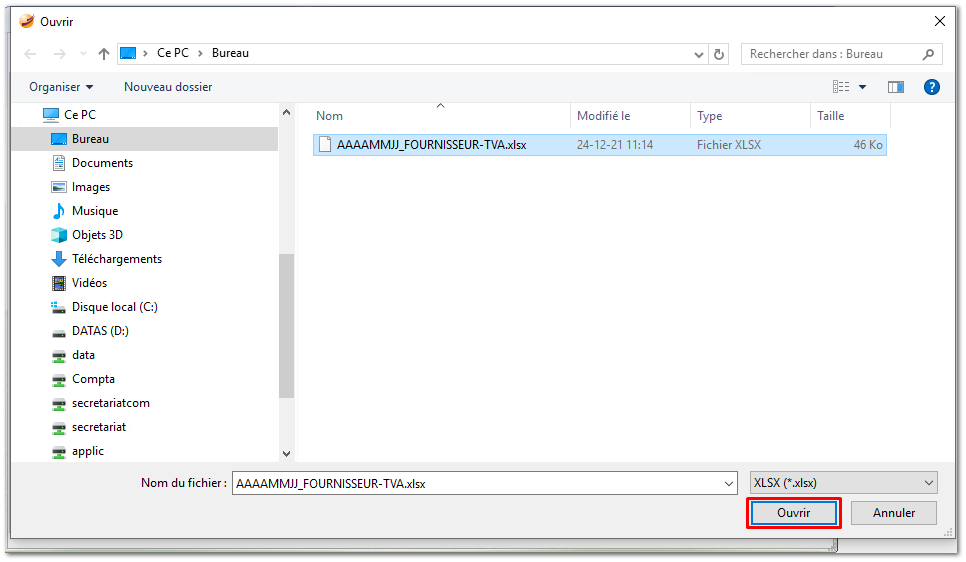Toggle the preview pane

pos(896,87)
